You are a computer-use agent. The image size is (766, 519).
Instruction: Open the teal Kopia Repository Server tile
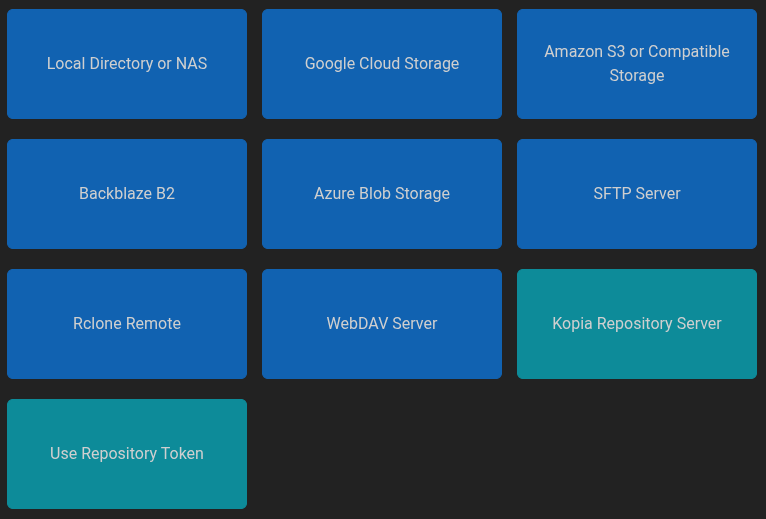[x=637, y=324]
